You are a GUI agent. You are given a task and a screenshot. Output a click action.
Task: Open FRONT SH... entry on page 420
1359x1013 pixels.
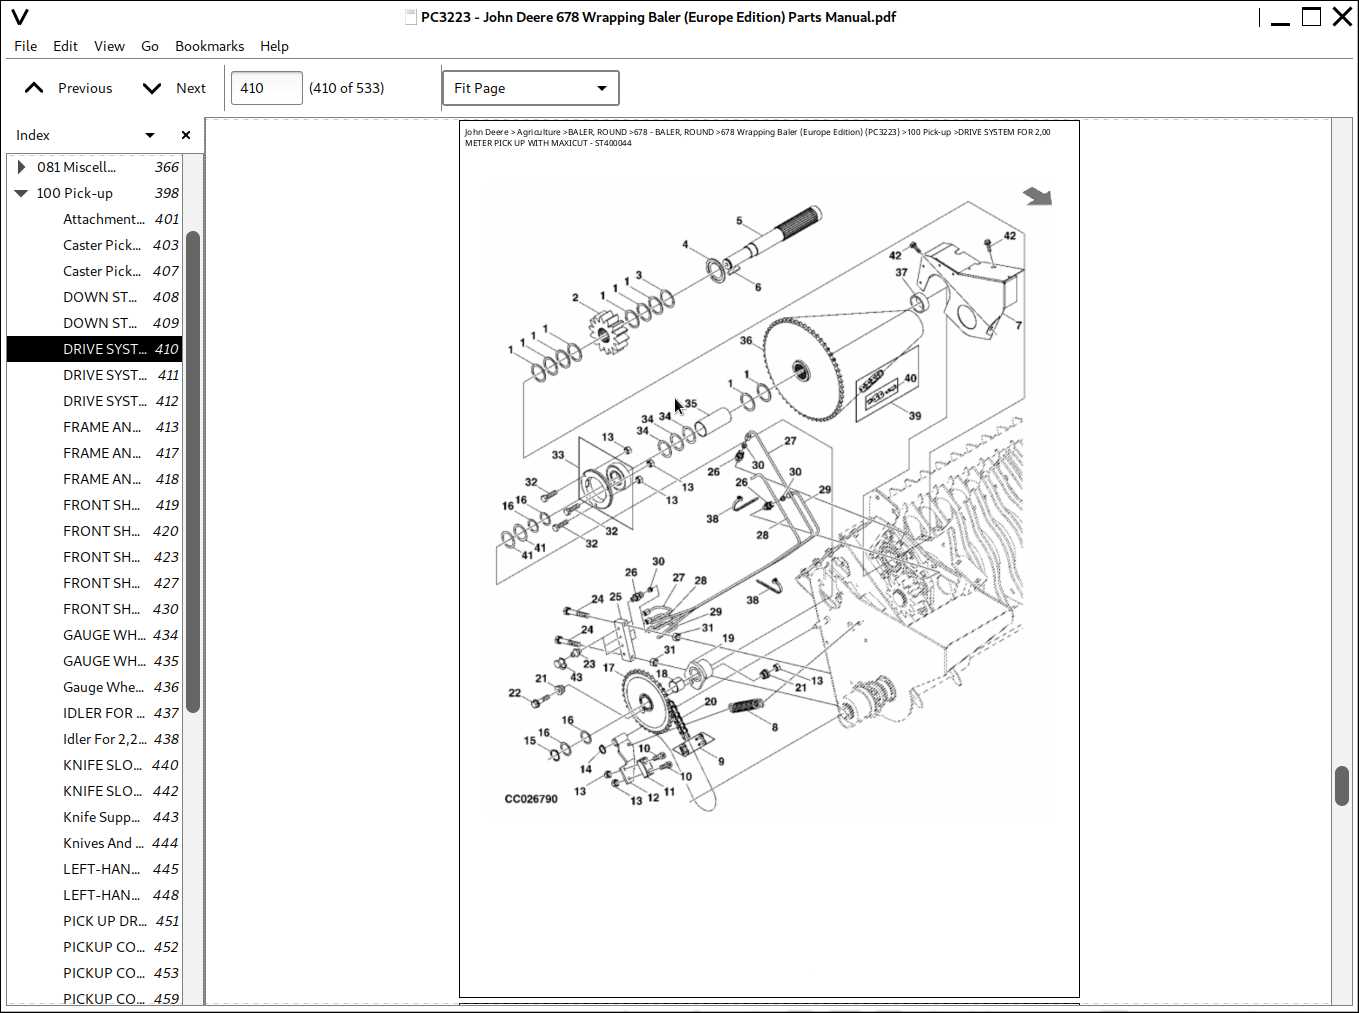tap(95, 531)
